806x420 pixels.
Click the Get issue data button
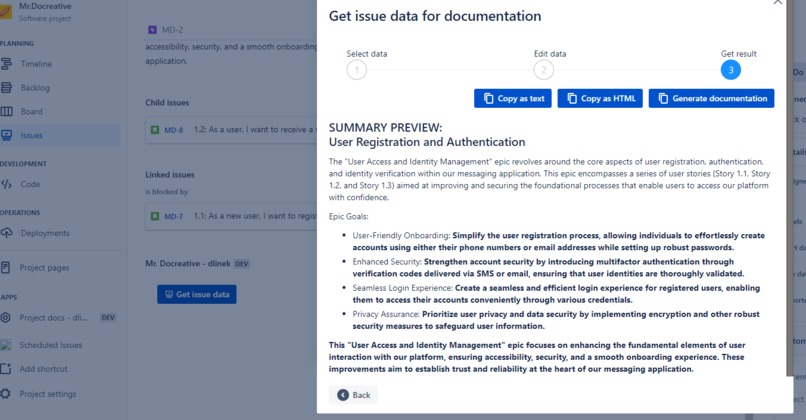pyautogui.click(x=197, y=295)
